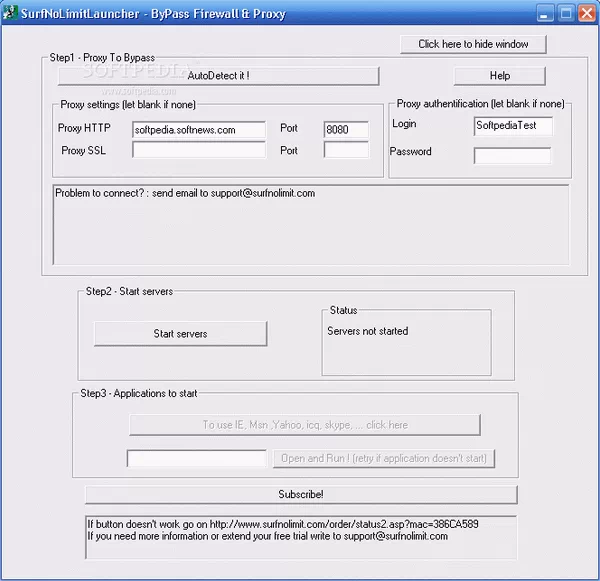Viewport: 600px width, 581px height.
Task: Click the 'Open and Run !' button
Action: pos(384,458)
